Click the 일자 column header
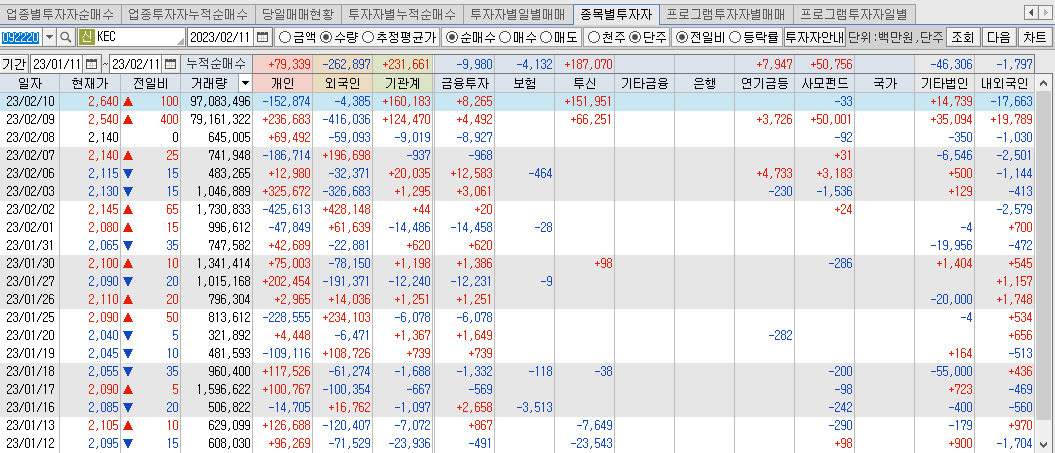1055x453 pixels. coord(30,84)
